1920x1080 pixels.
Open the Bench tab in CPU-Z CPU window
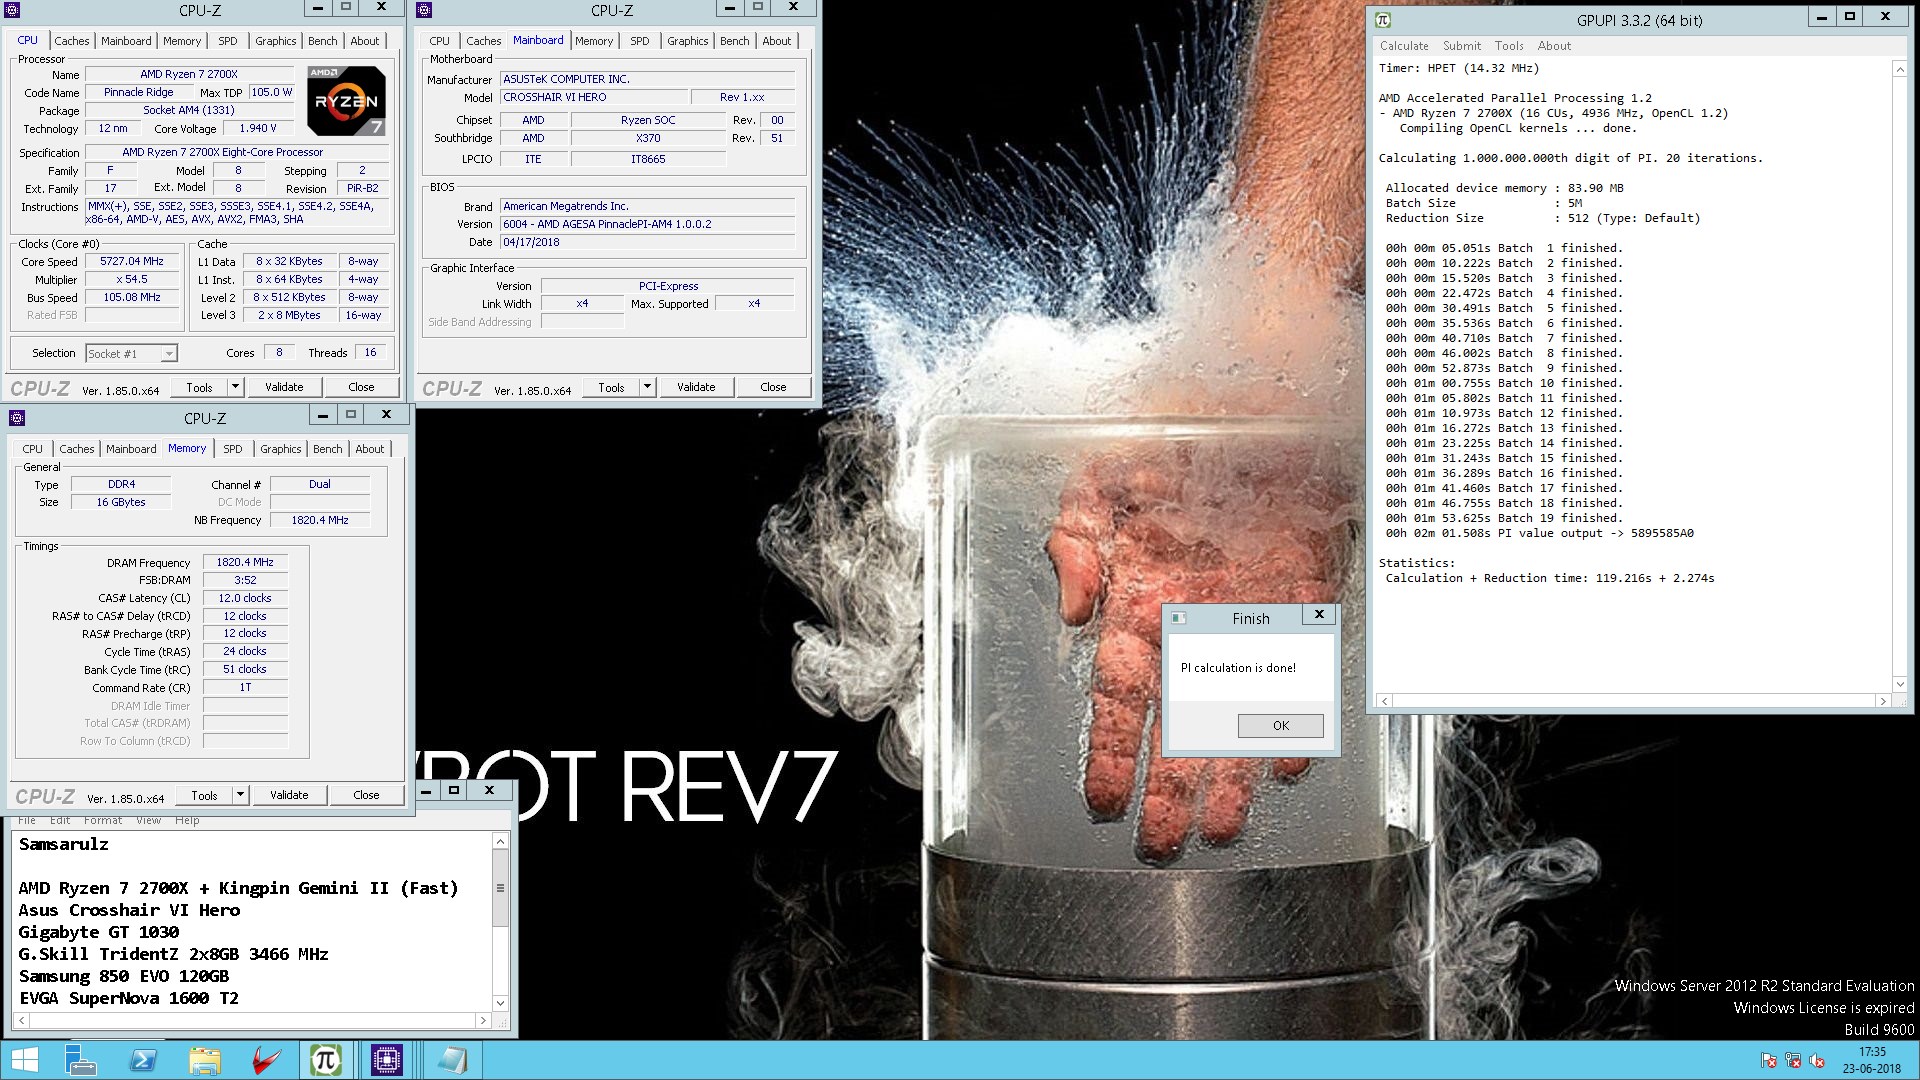[322, 41]
